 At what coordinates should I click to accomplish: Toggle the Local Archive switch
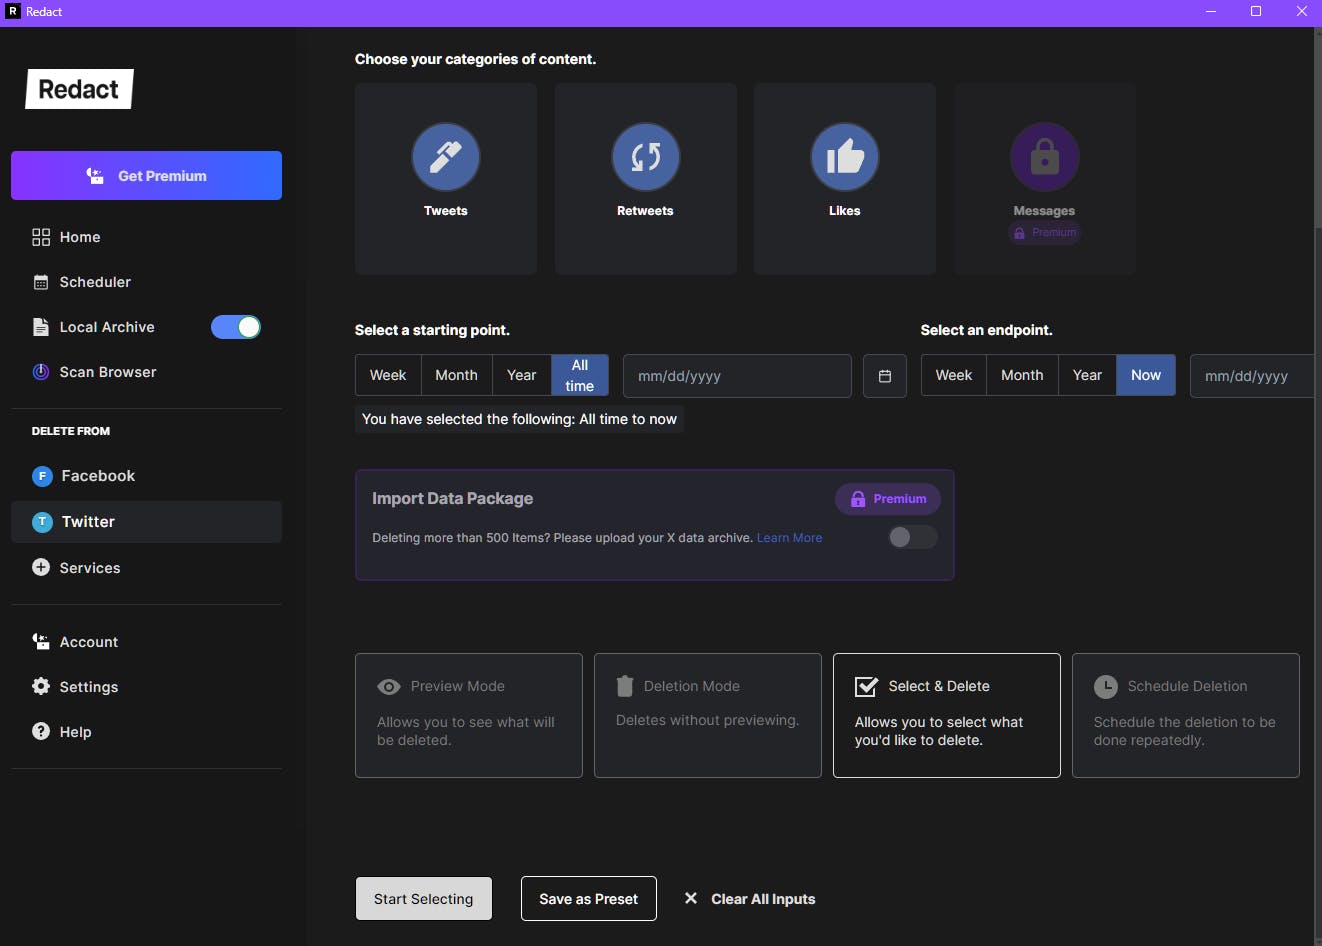click(x=236, y=327)
